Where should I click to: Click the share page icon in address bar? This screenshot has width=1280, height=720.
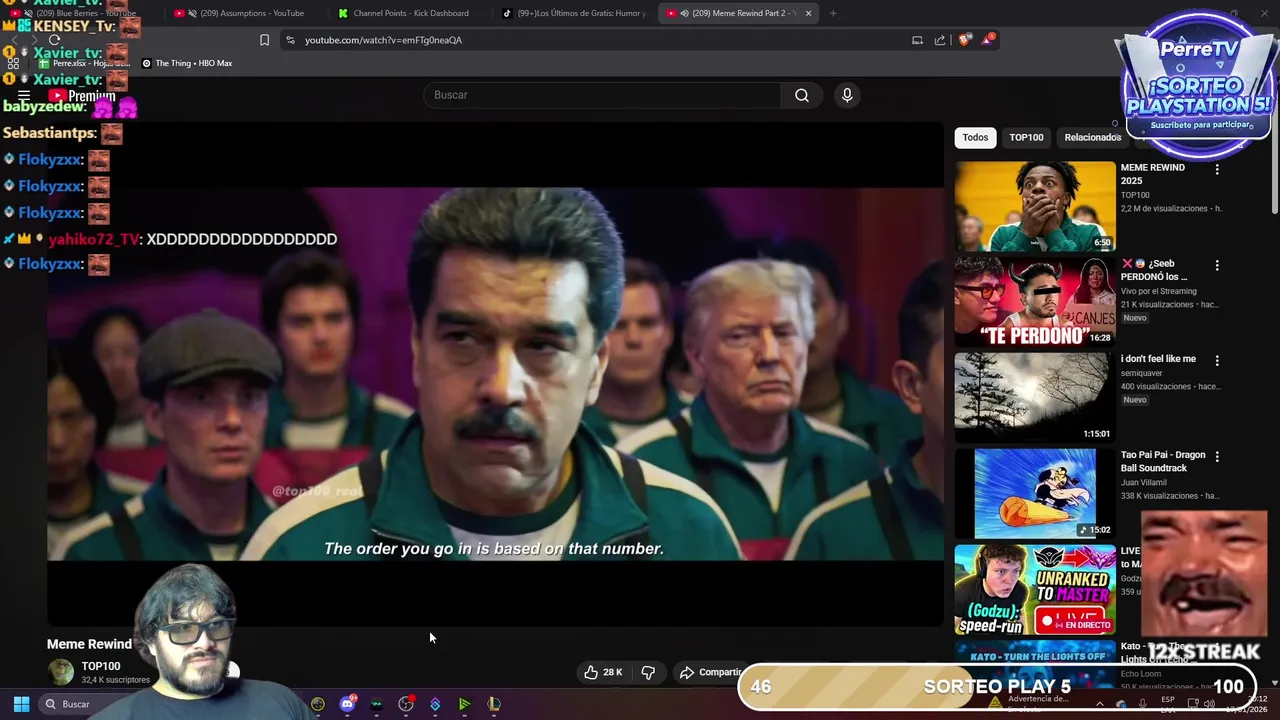940,40
